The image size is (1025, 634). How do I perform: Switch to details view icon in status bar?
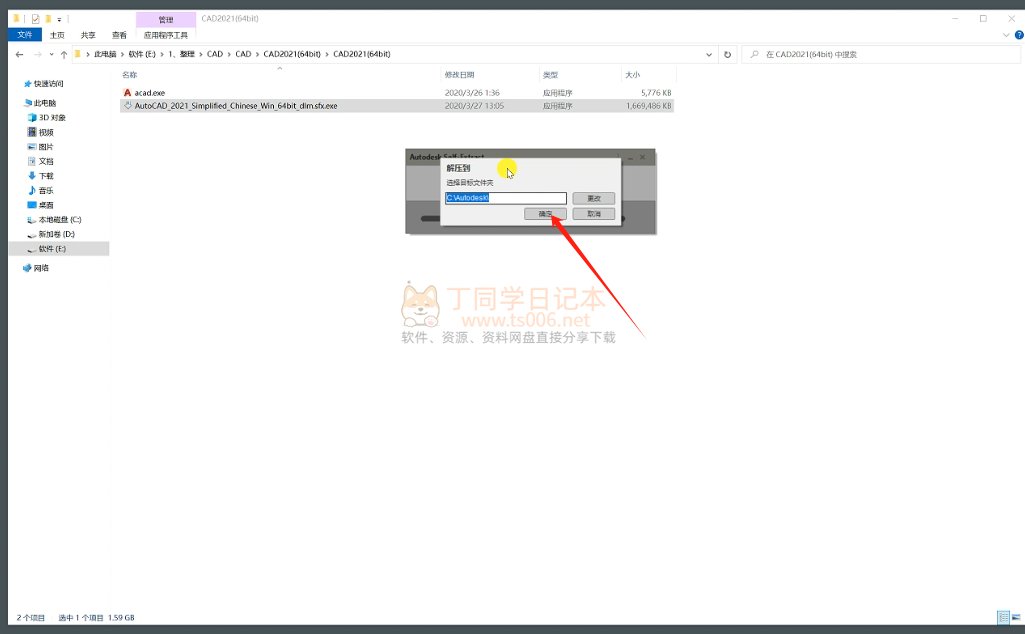1003,617
